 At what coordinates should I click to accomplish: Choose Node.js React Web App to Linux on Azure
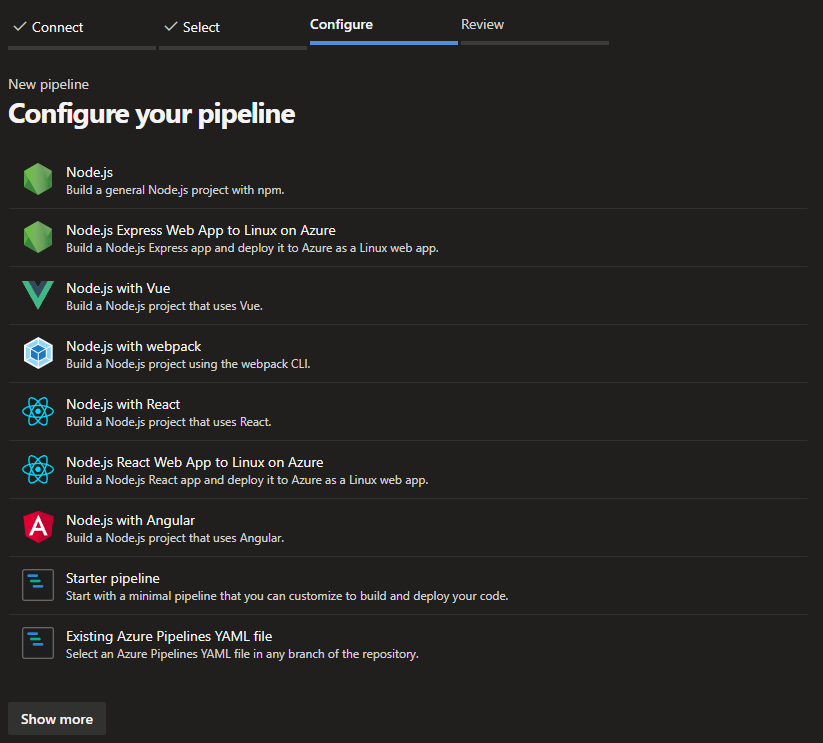click(195, 462)
